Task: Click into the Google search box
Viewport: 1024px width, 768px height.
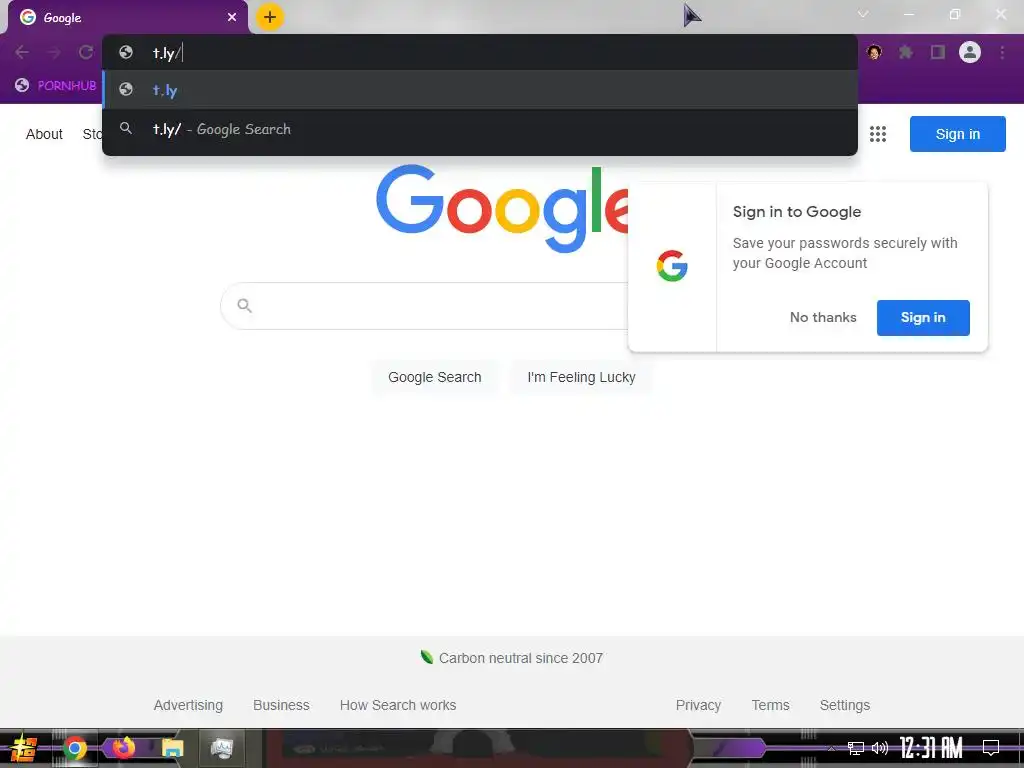Action: (x=424, y=306)
